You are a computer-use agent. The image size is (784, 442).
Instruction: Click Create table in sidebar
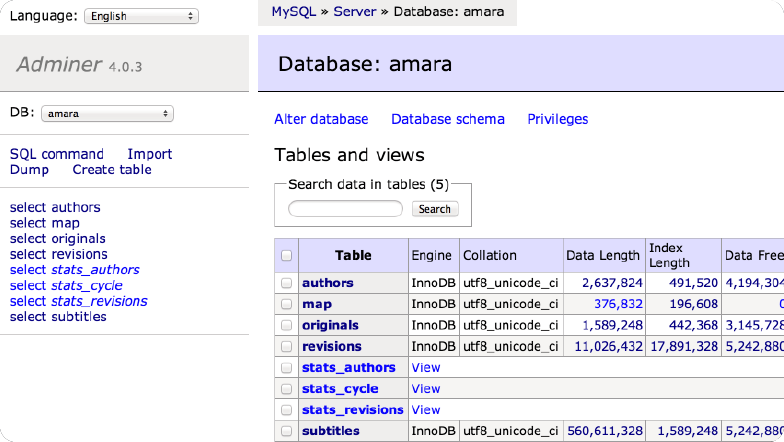coord(112,170)
